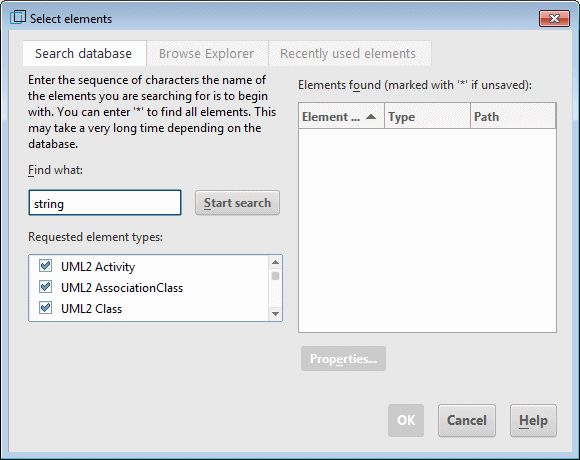The height and width of the screenshot is (460, 580).
Task: Click the element types scrollbar thumb
Action: (275, 276)
